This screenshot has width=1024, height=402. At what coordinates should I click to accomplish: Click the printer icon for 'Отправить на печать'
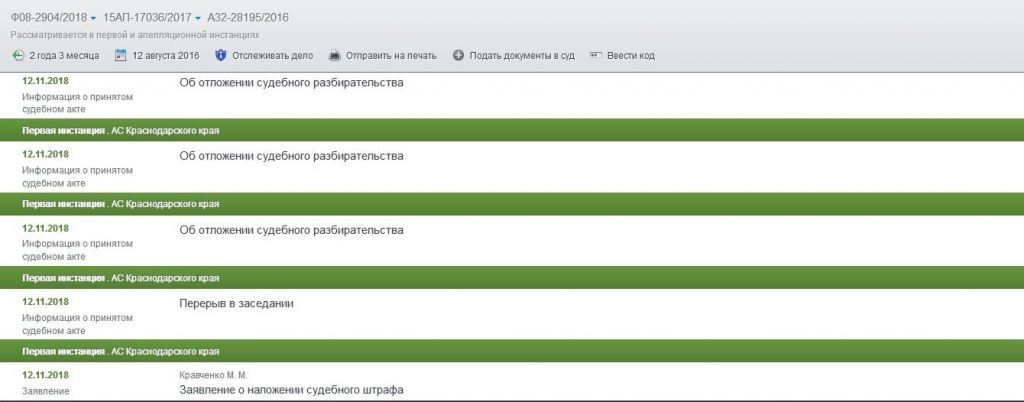[334, 55]
